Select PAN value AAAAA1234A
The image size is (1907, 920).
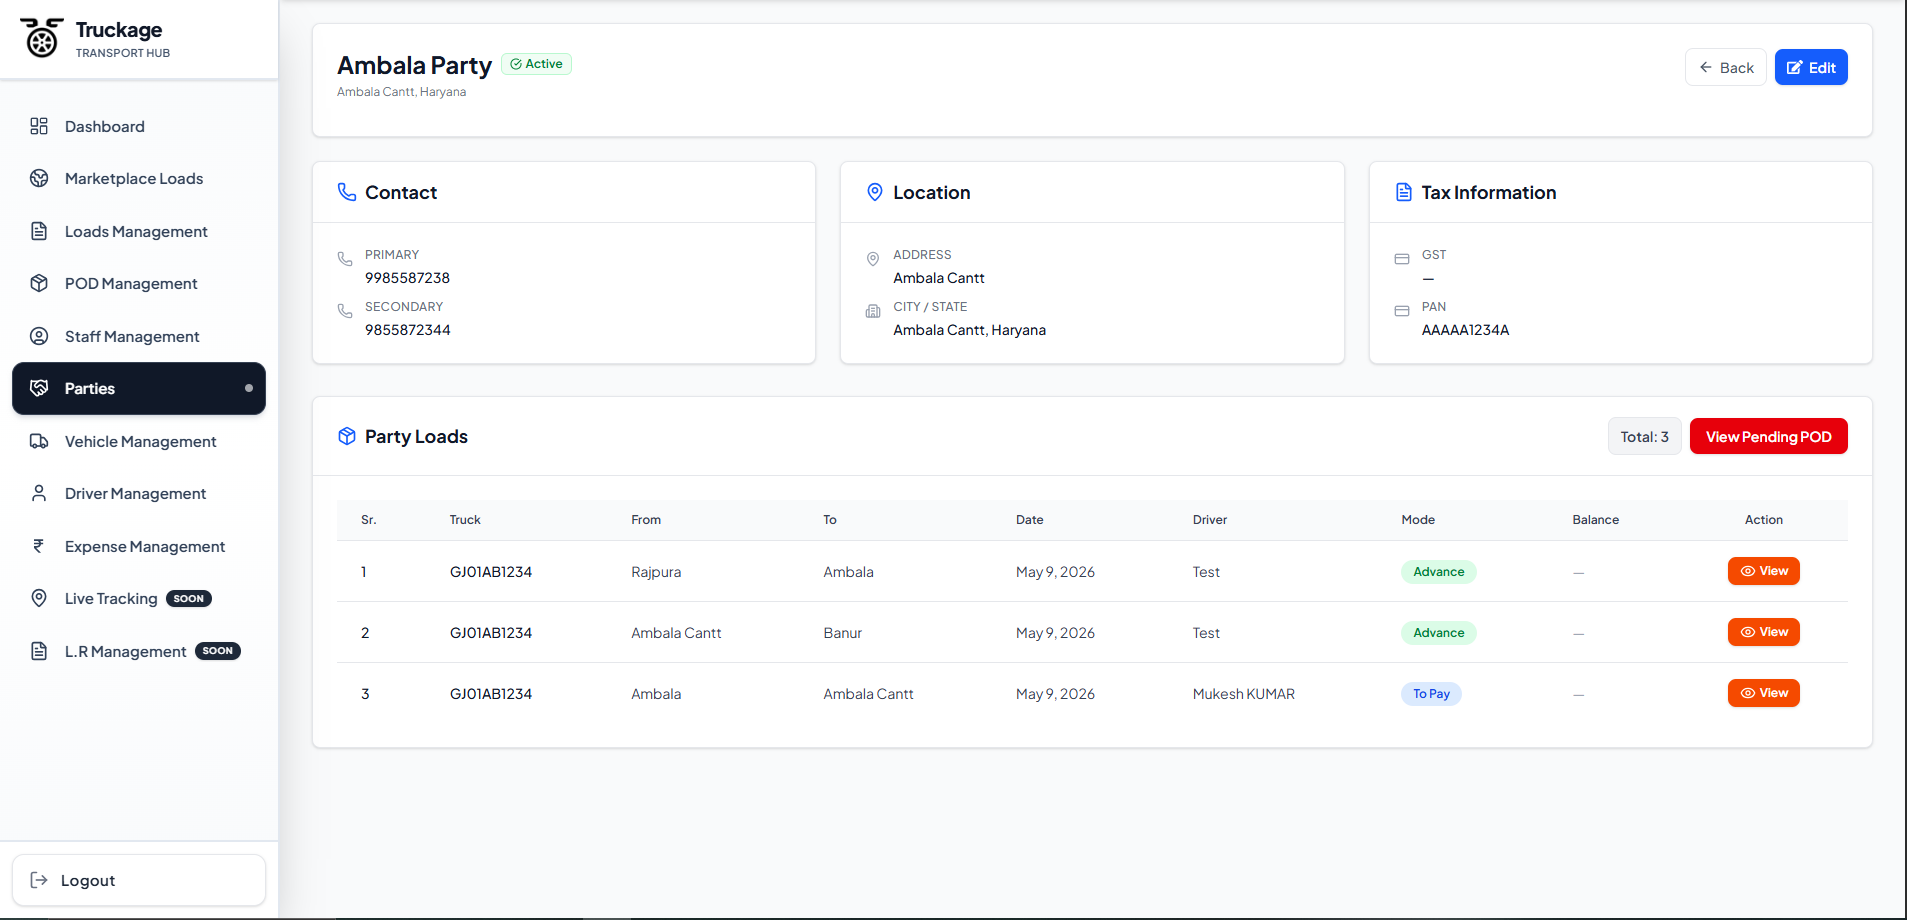pyautogui.click(x=1465, y=330)
